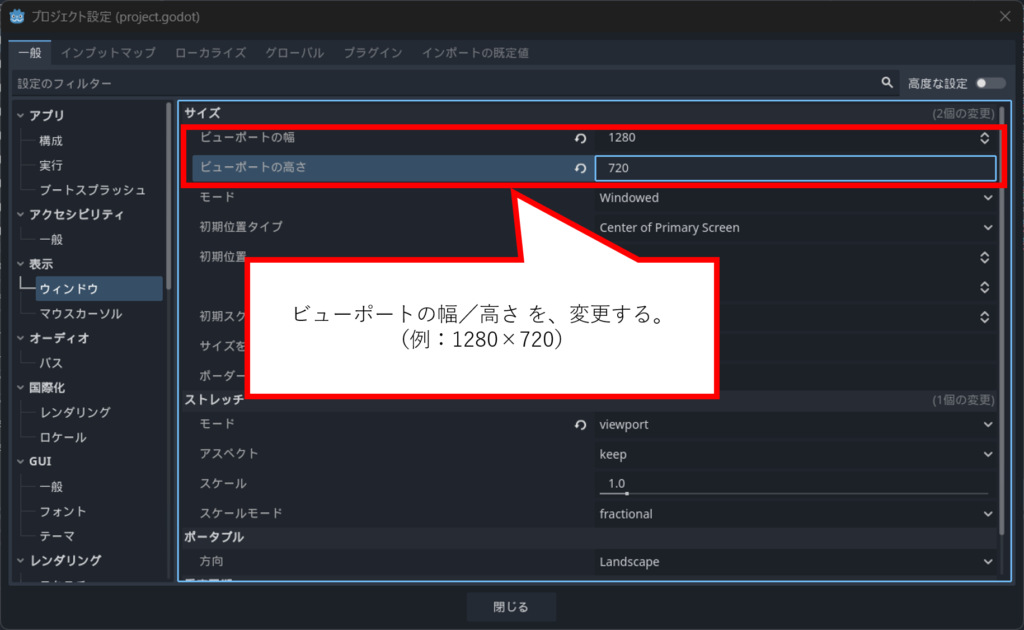Open the fractional scale mode dropdown
Screen dimensions: 1024x630
pyautogui.click(x=795, y=514)
